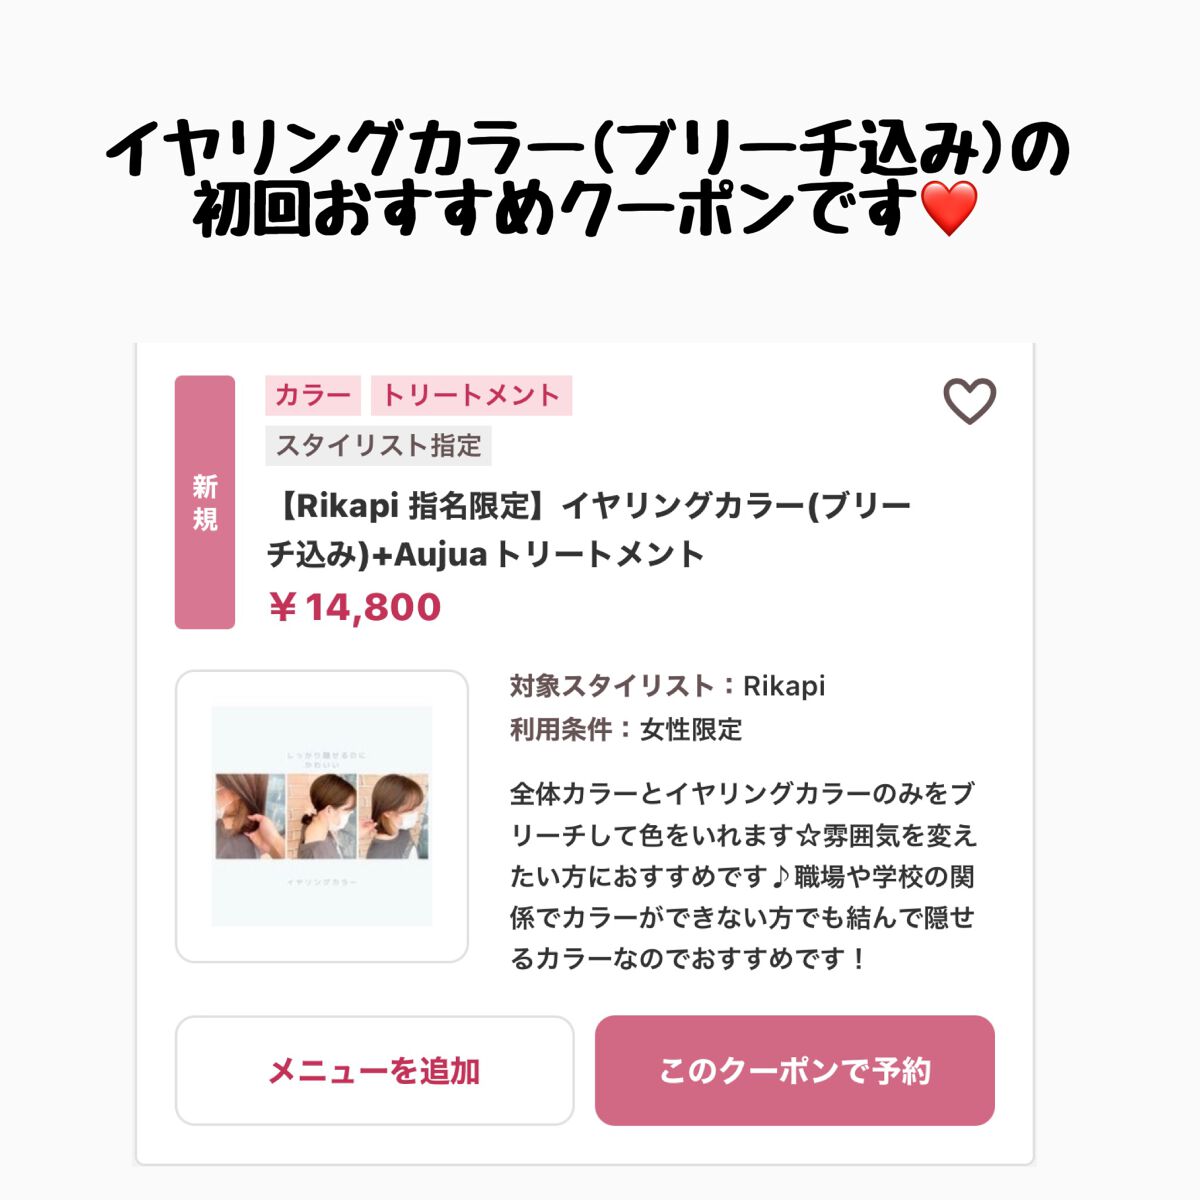Select the トリートメント category tag
The width and height of the screenshot is (1200, 1200).
tap(471, 395)
